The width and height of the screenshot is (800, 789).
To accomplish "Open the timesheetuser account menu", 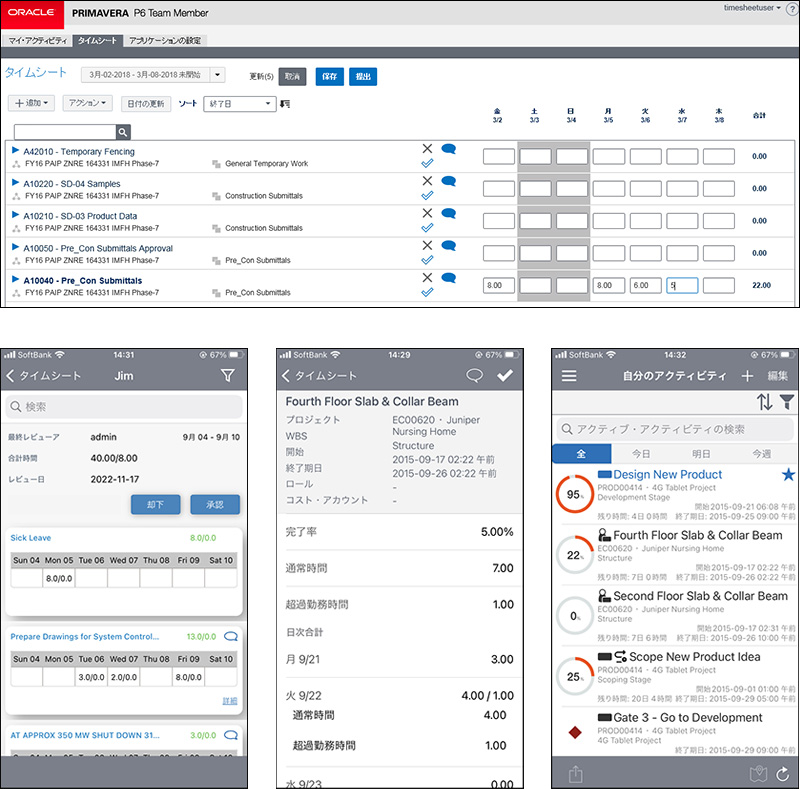I will pos(752,8).
